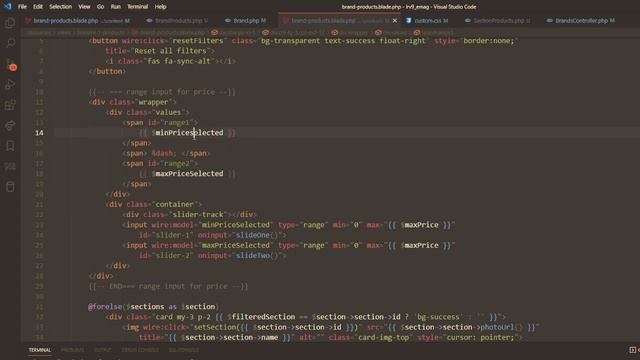This screenshot has height=360, width=640.
Task: Open the Help menu
Action: (x=160, y=7)
